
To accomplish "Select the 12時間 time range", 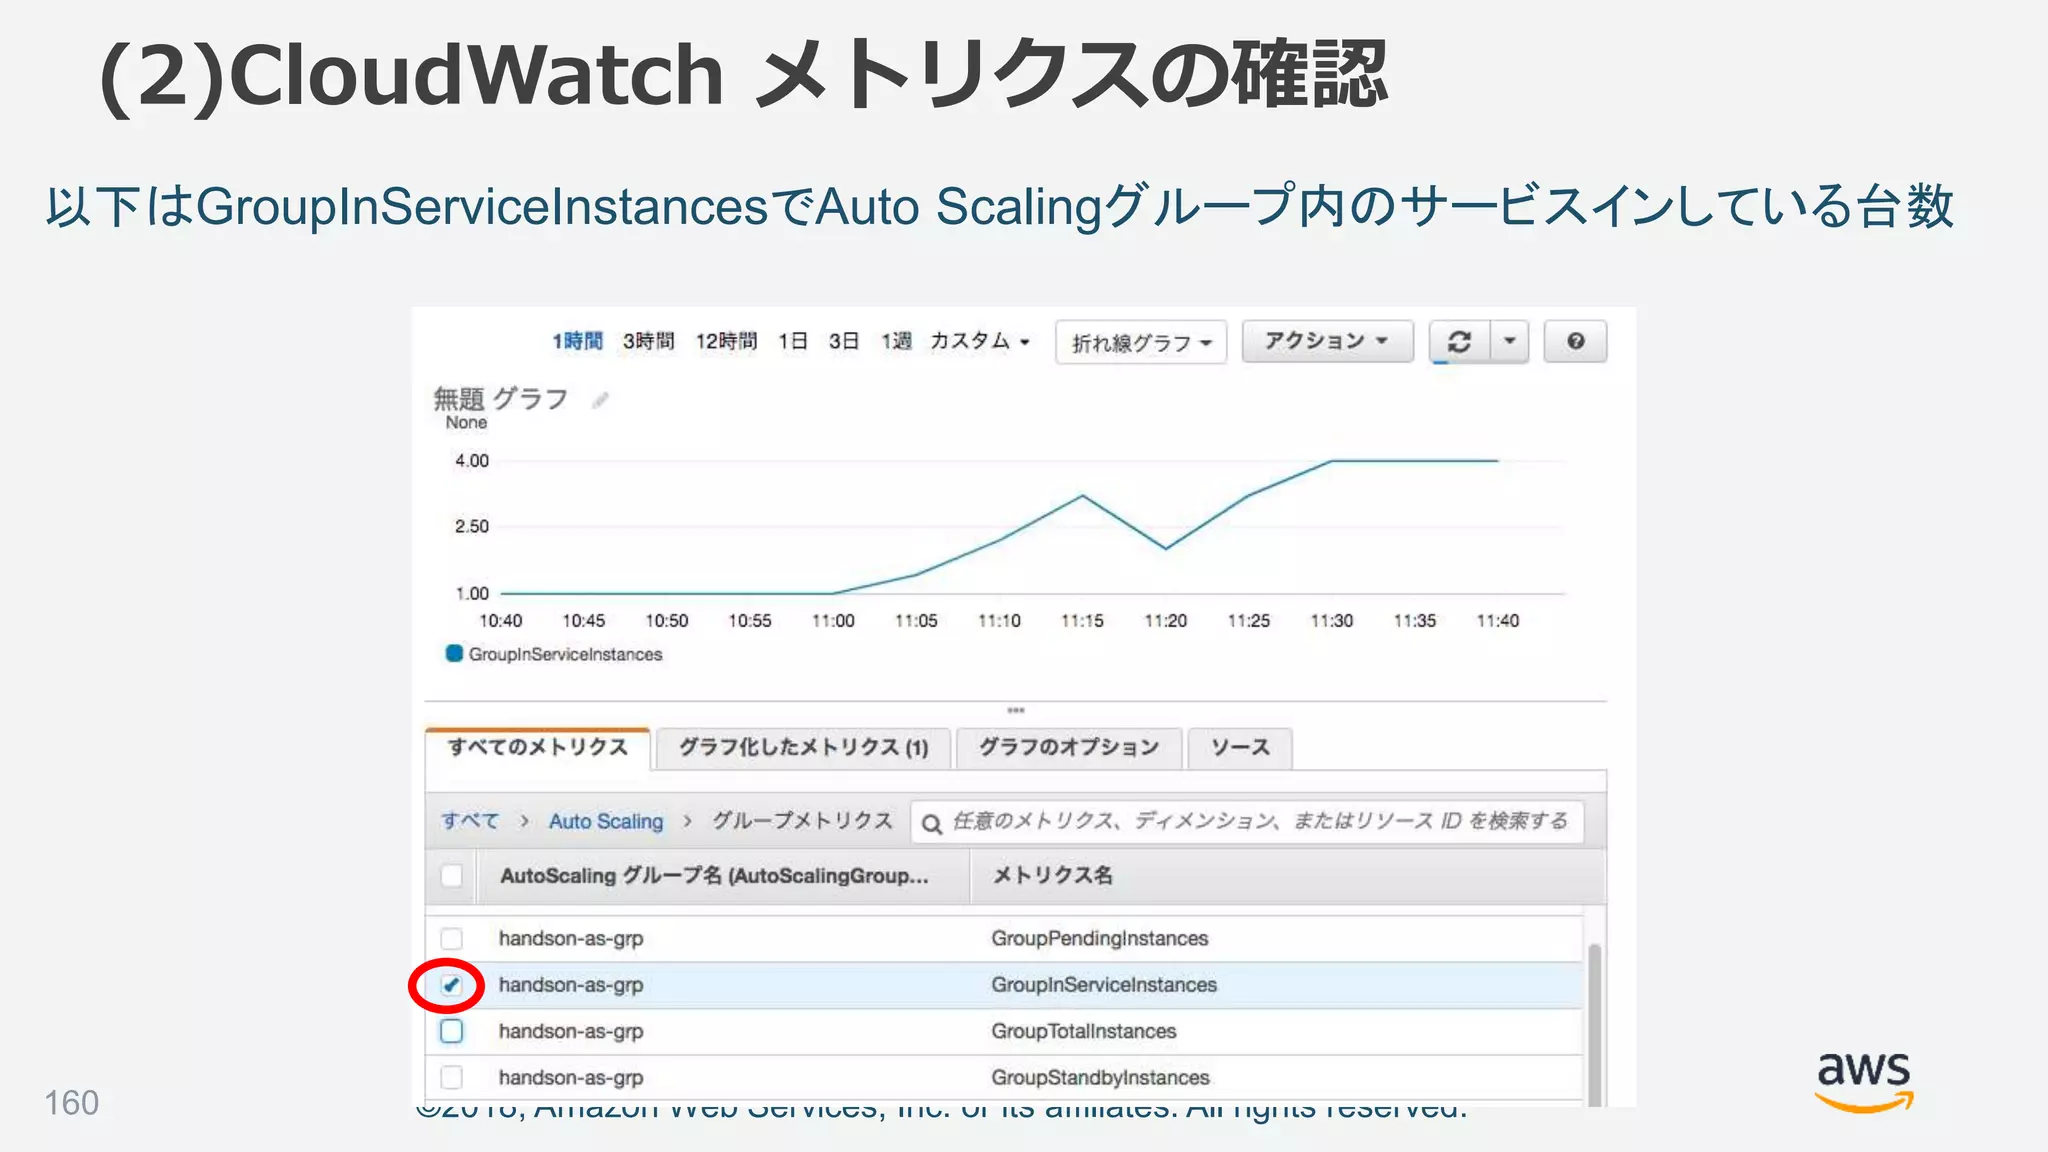I will (x=726, y=341).
